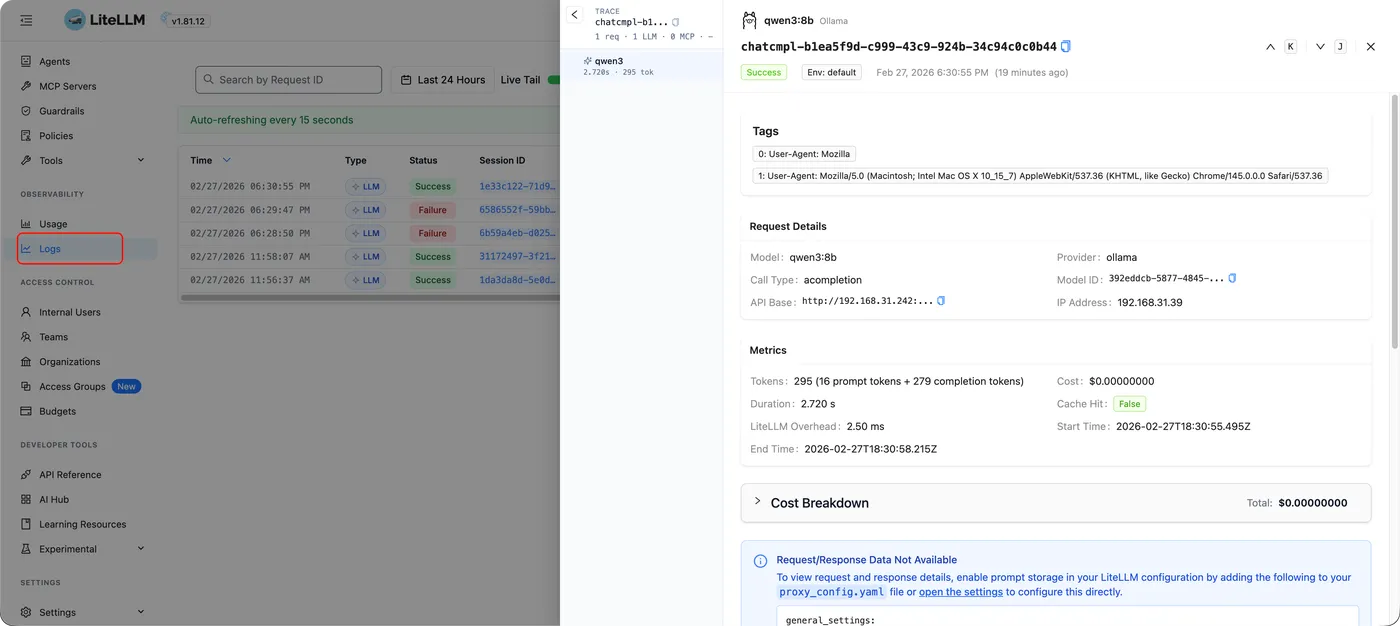Image resolution: width=1400 pixels, height=626 pixels.
Task: Toggle the Live Tail switch
Action: click(553, 80)
